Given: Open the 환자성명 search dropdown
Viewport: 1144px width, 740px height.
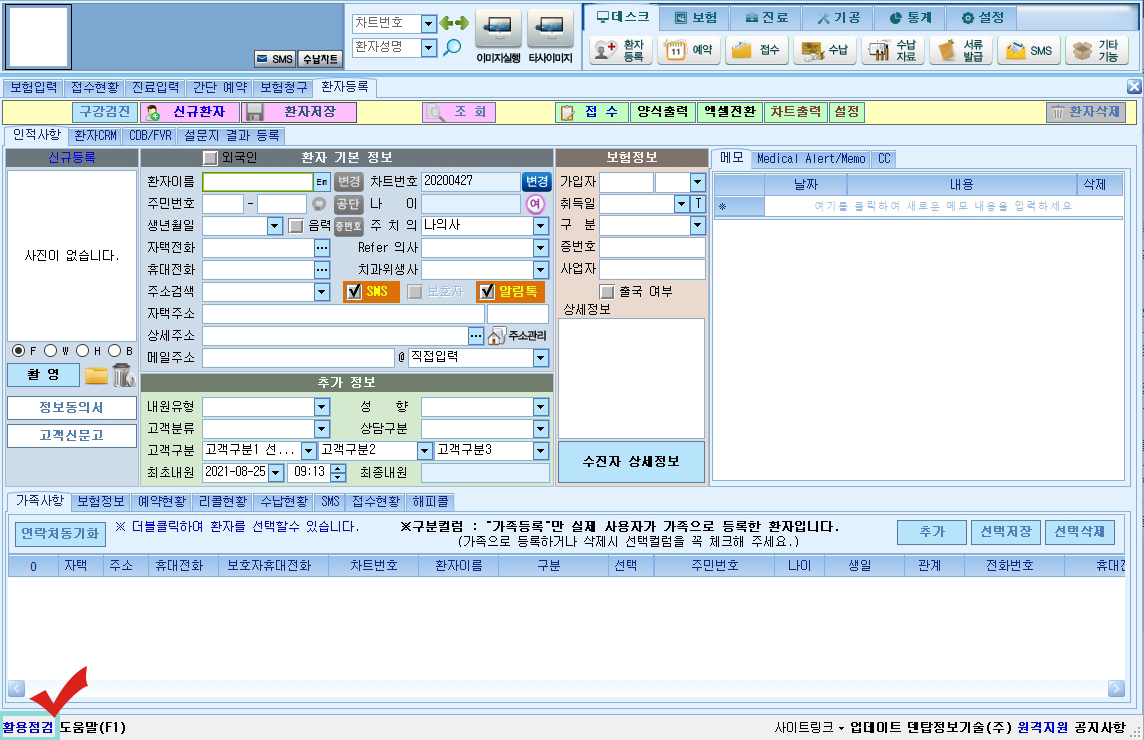Looking at the screenshot, I should pyautogui.click(x=429, y=48).
